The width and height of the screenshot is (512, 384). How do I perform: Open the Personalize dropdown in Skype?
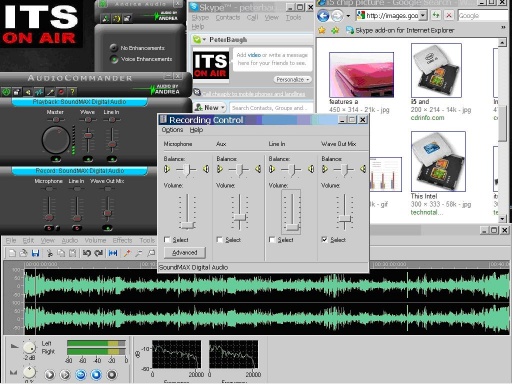tap(293, 80)
